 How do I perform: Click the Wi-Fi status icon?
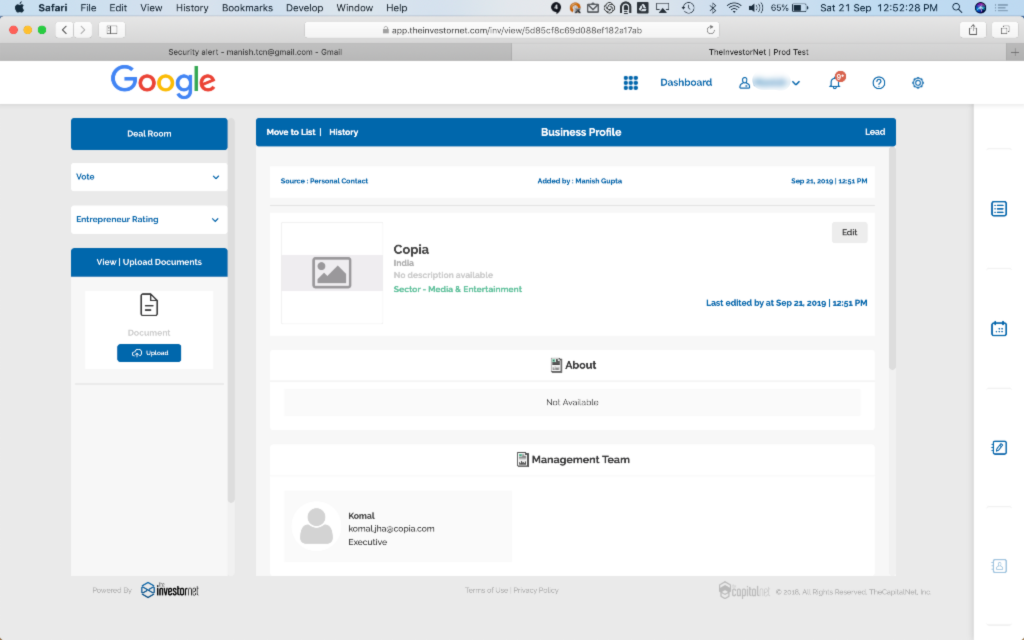[734, 8]
